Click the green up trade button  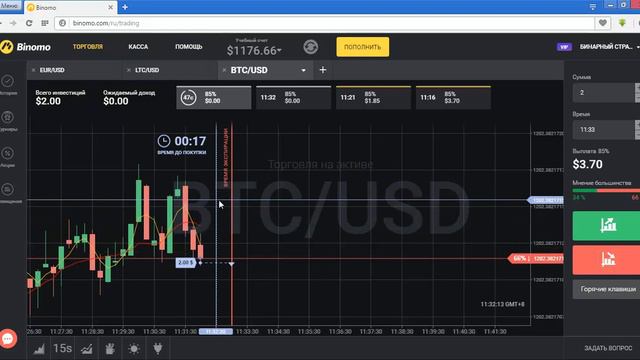[x=606, y=225]
